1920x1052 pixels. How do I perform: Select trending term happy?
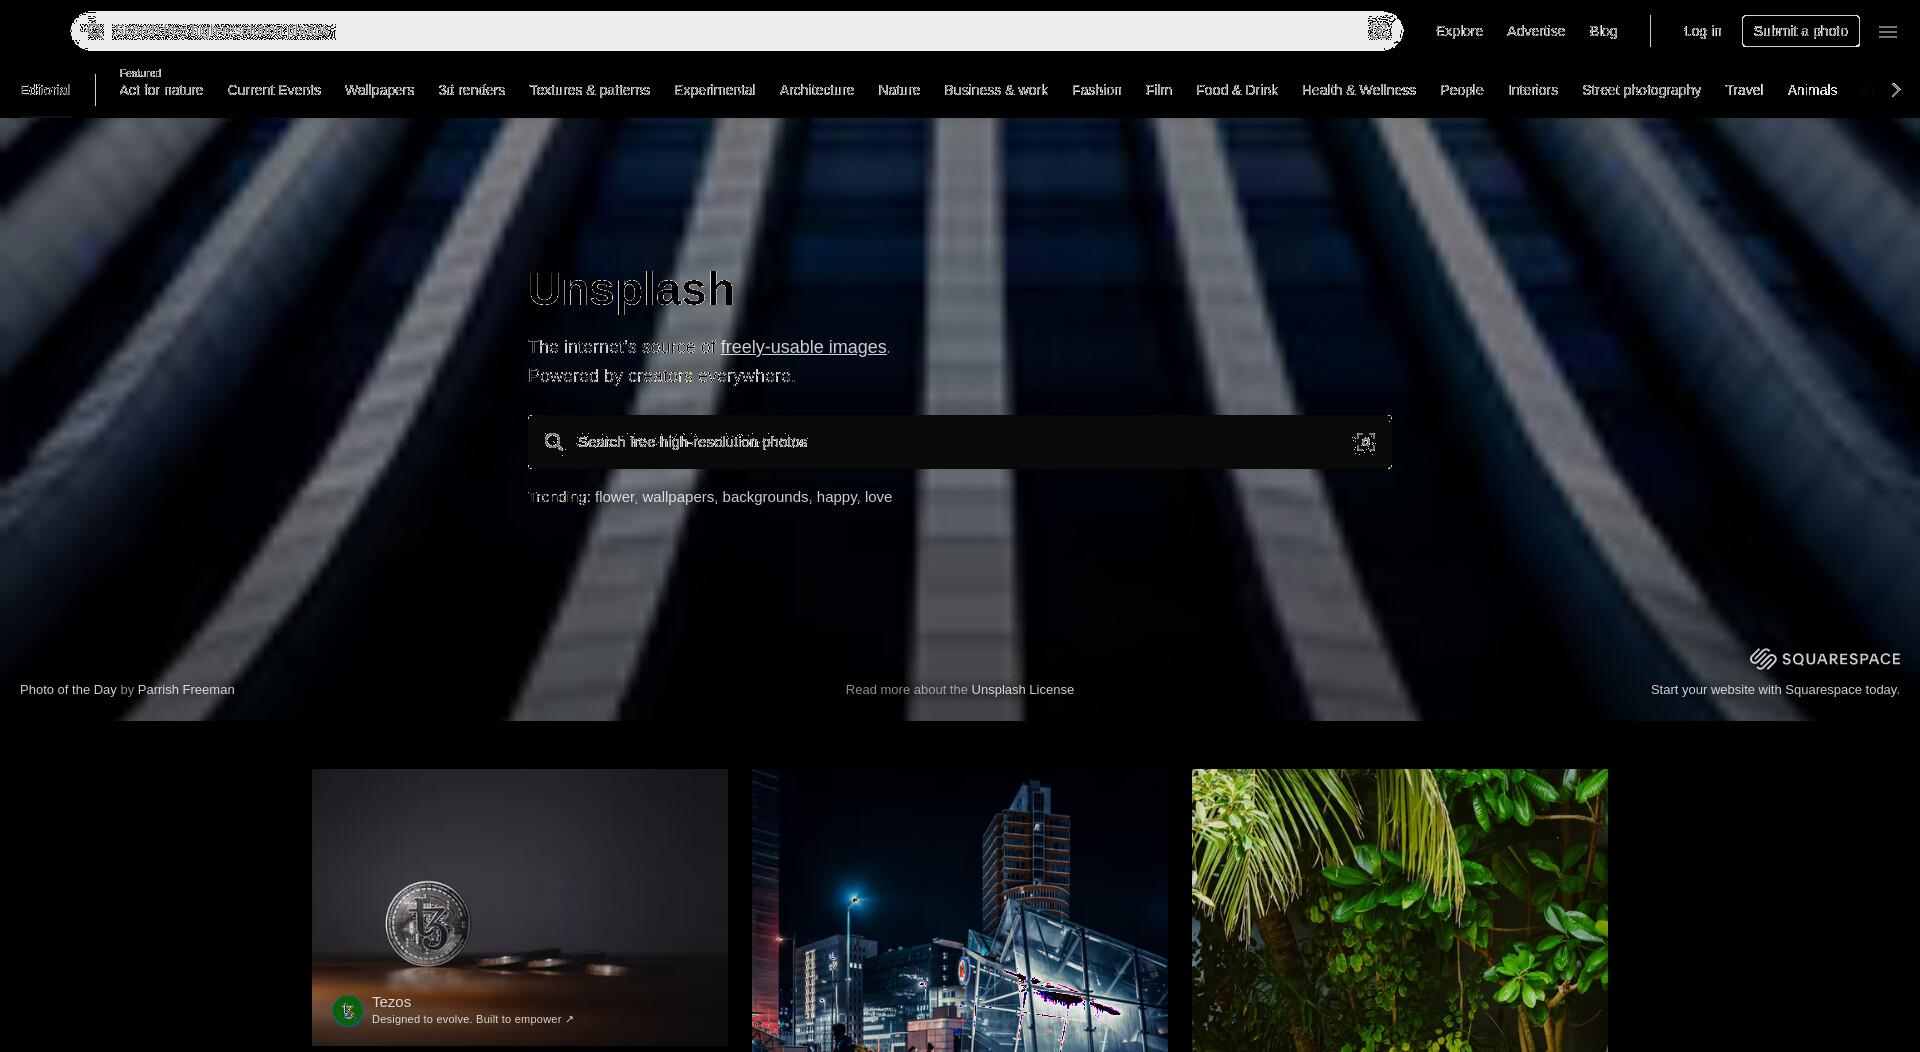coord(836,497)
